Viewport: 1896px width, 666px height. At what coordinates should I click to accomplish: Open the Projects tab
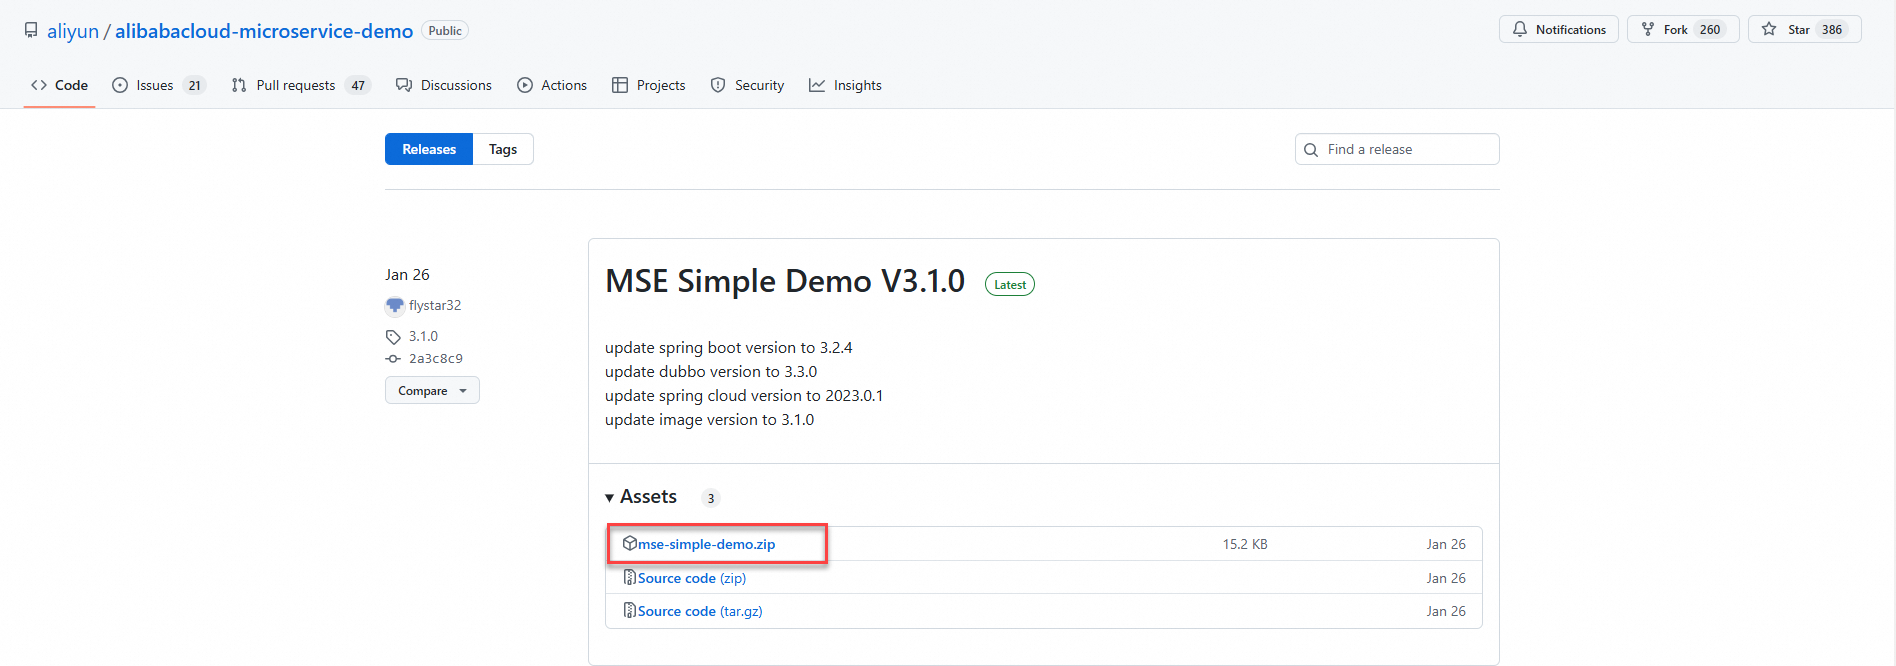tap(649, 85)
